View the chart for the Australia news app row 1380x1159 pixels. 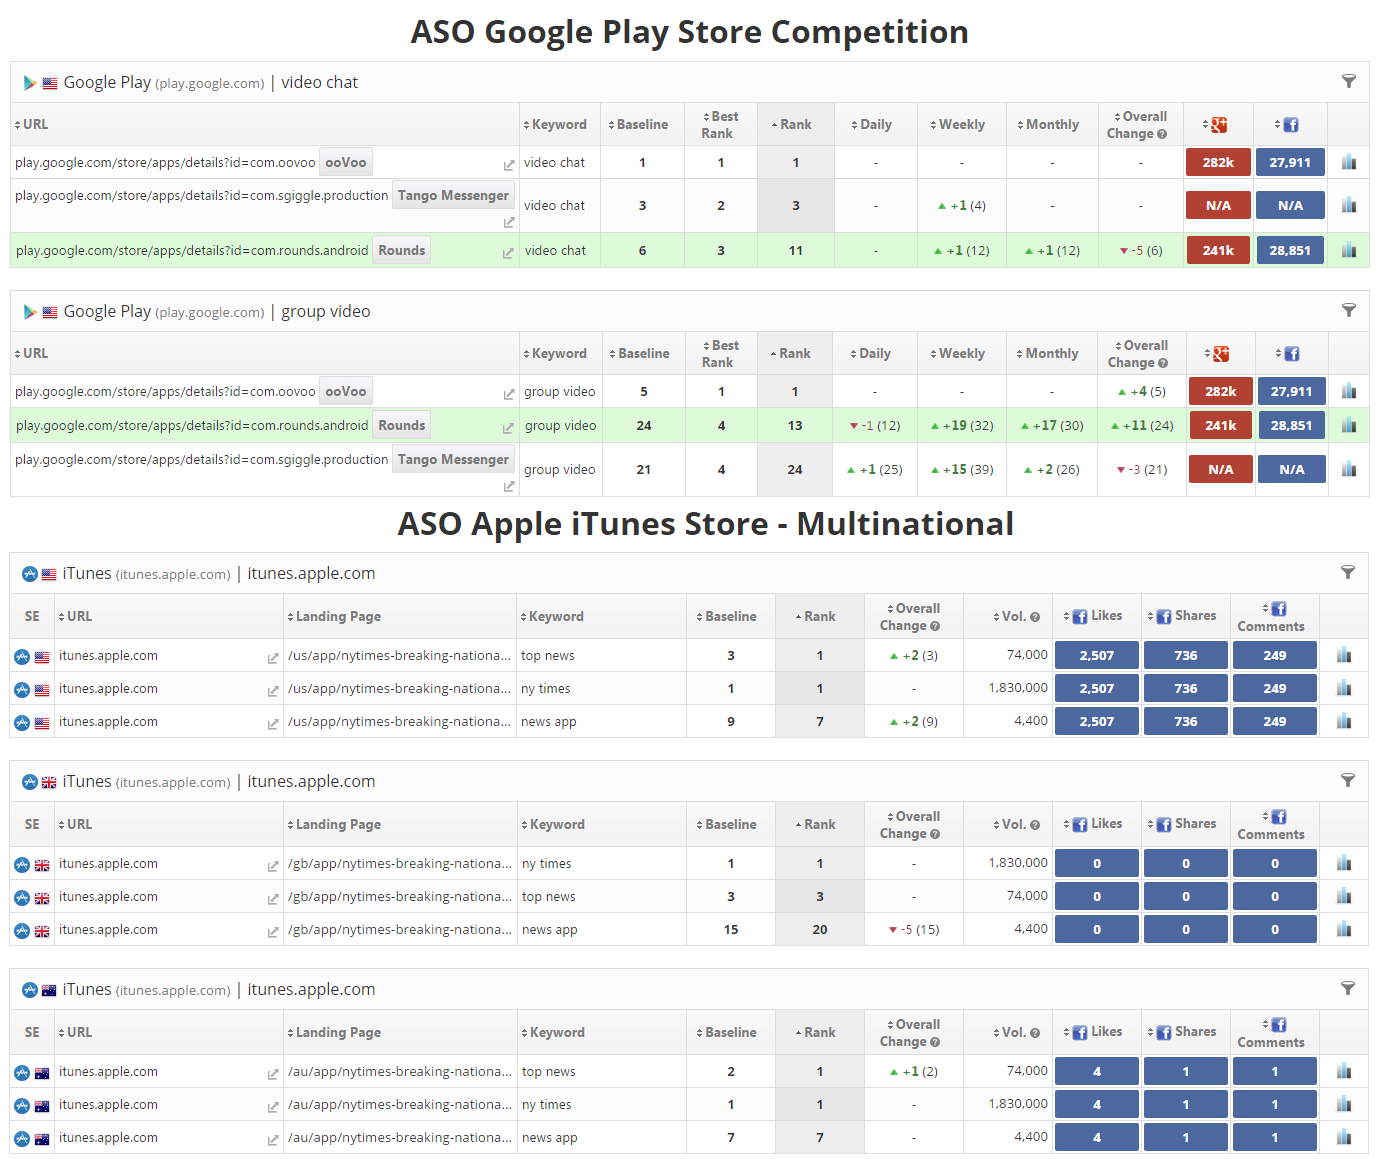pos(1344,1137)
